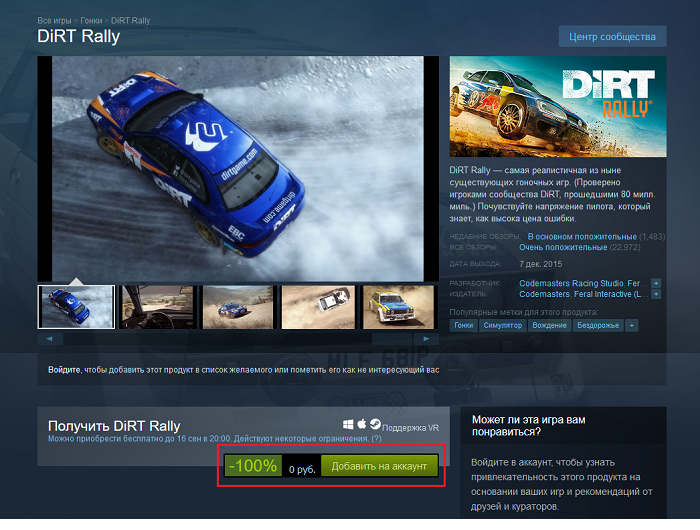Image resolution: width=700 pixels, height=530 pixels.
Task: Select the Вождение tag
Action: 549,326
